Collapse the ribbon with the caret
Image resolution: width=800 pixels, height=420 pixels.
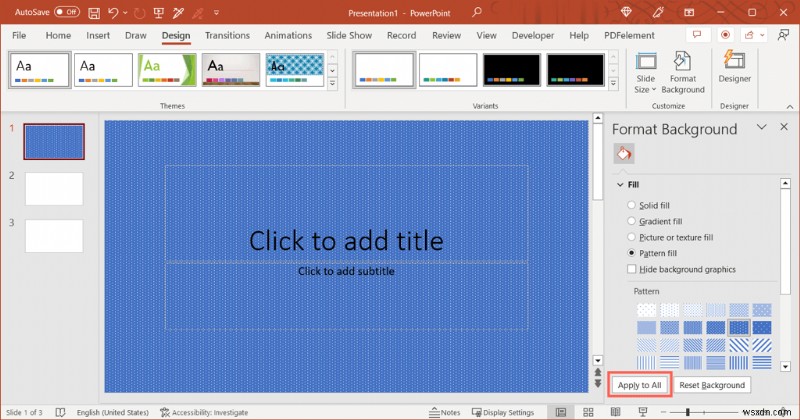pyautogui.click(x=790, y=106)
